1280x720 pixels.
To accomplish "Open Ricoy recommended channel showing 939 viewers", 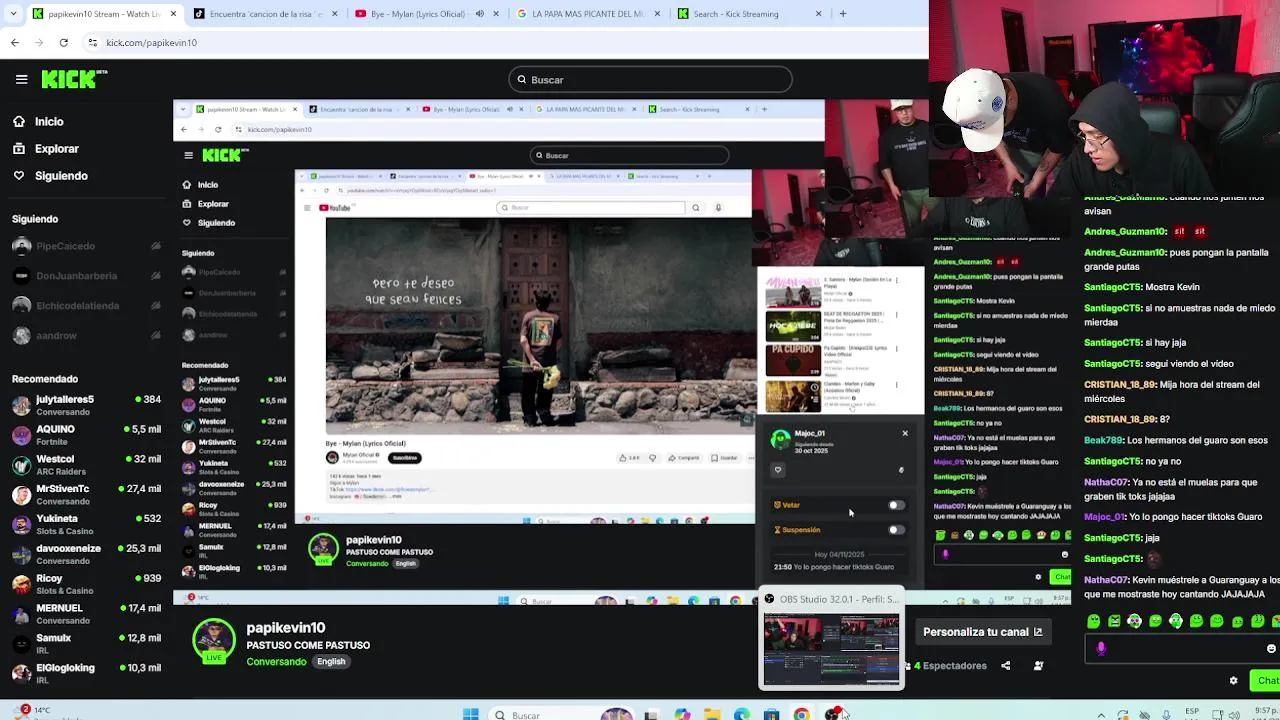I will (85, 584).
